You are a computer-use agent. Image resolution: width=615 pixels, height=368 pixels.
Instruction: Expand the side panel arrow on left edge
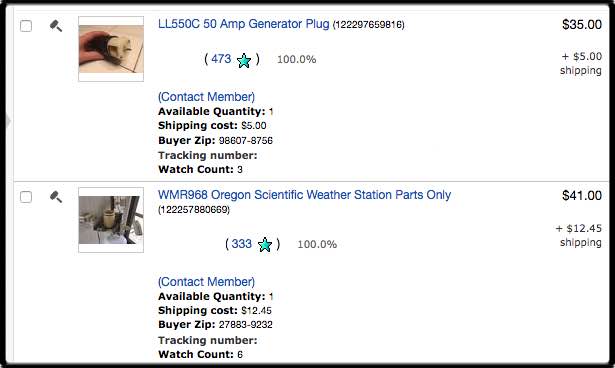tap(8, 121)
